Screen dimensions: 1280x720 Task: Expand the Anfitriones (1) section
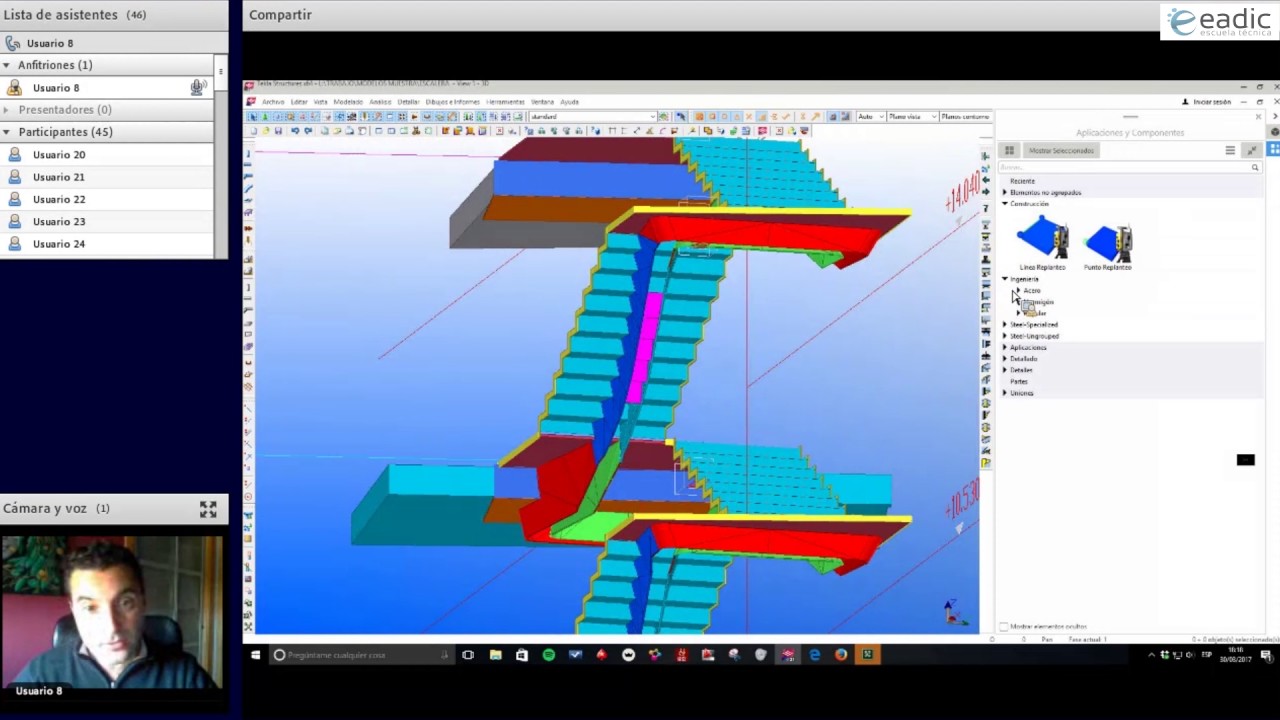point(7,65)
